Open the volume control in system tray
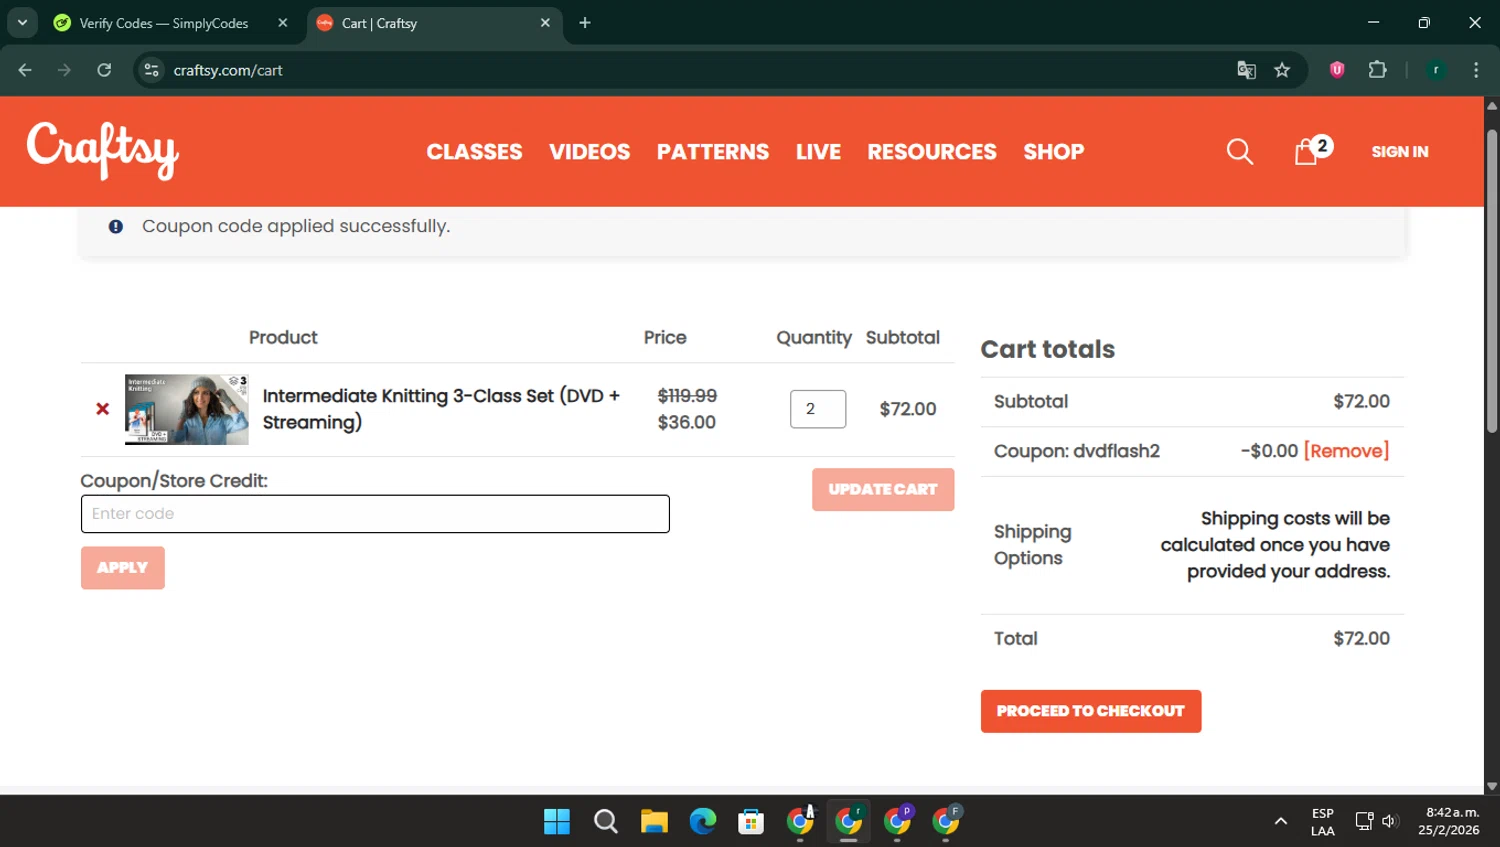The width and height of the screenshot is (1500, 847). [x=1390, y=822]
